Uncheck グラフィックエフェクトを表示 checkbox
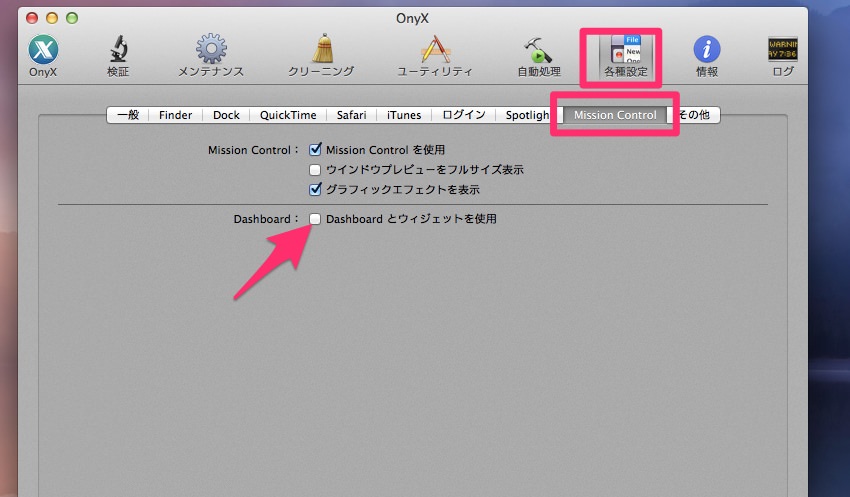Image resolution: width=850 pixels, height=497 pixels. click(315, 189)
